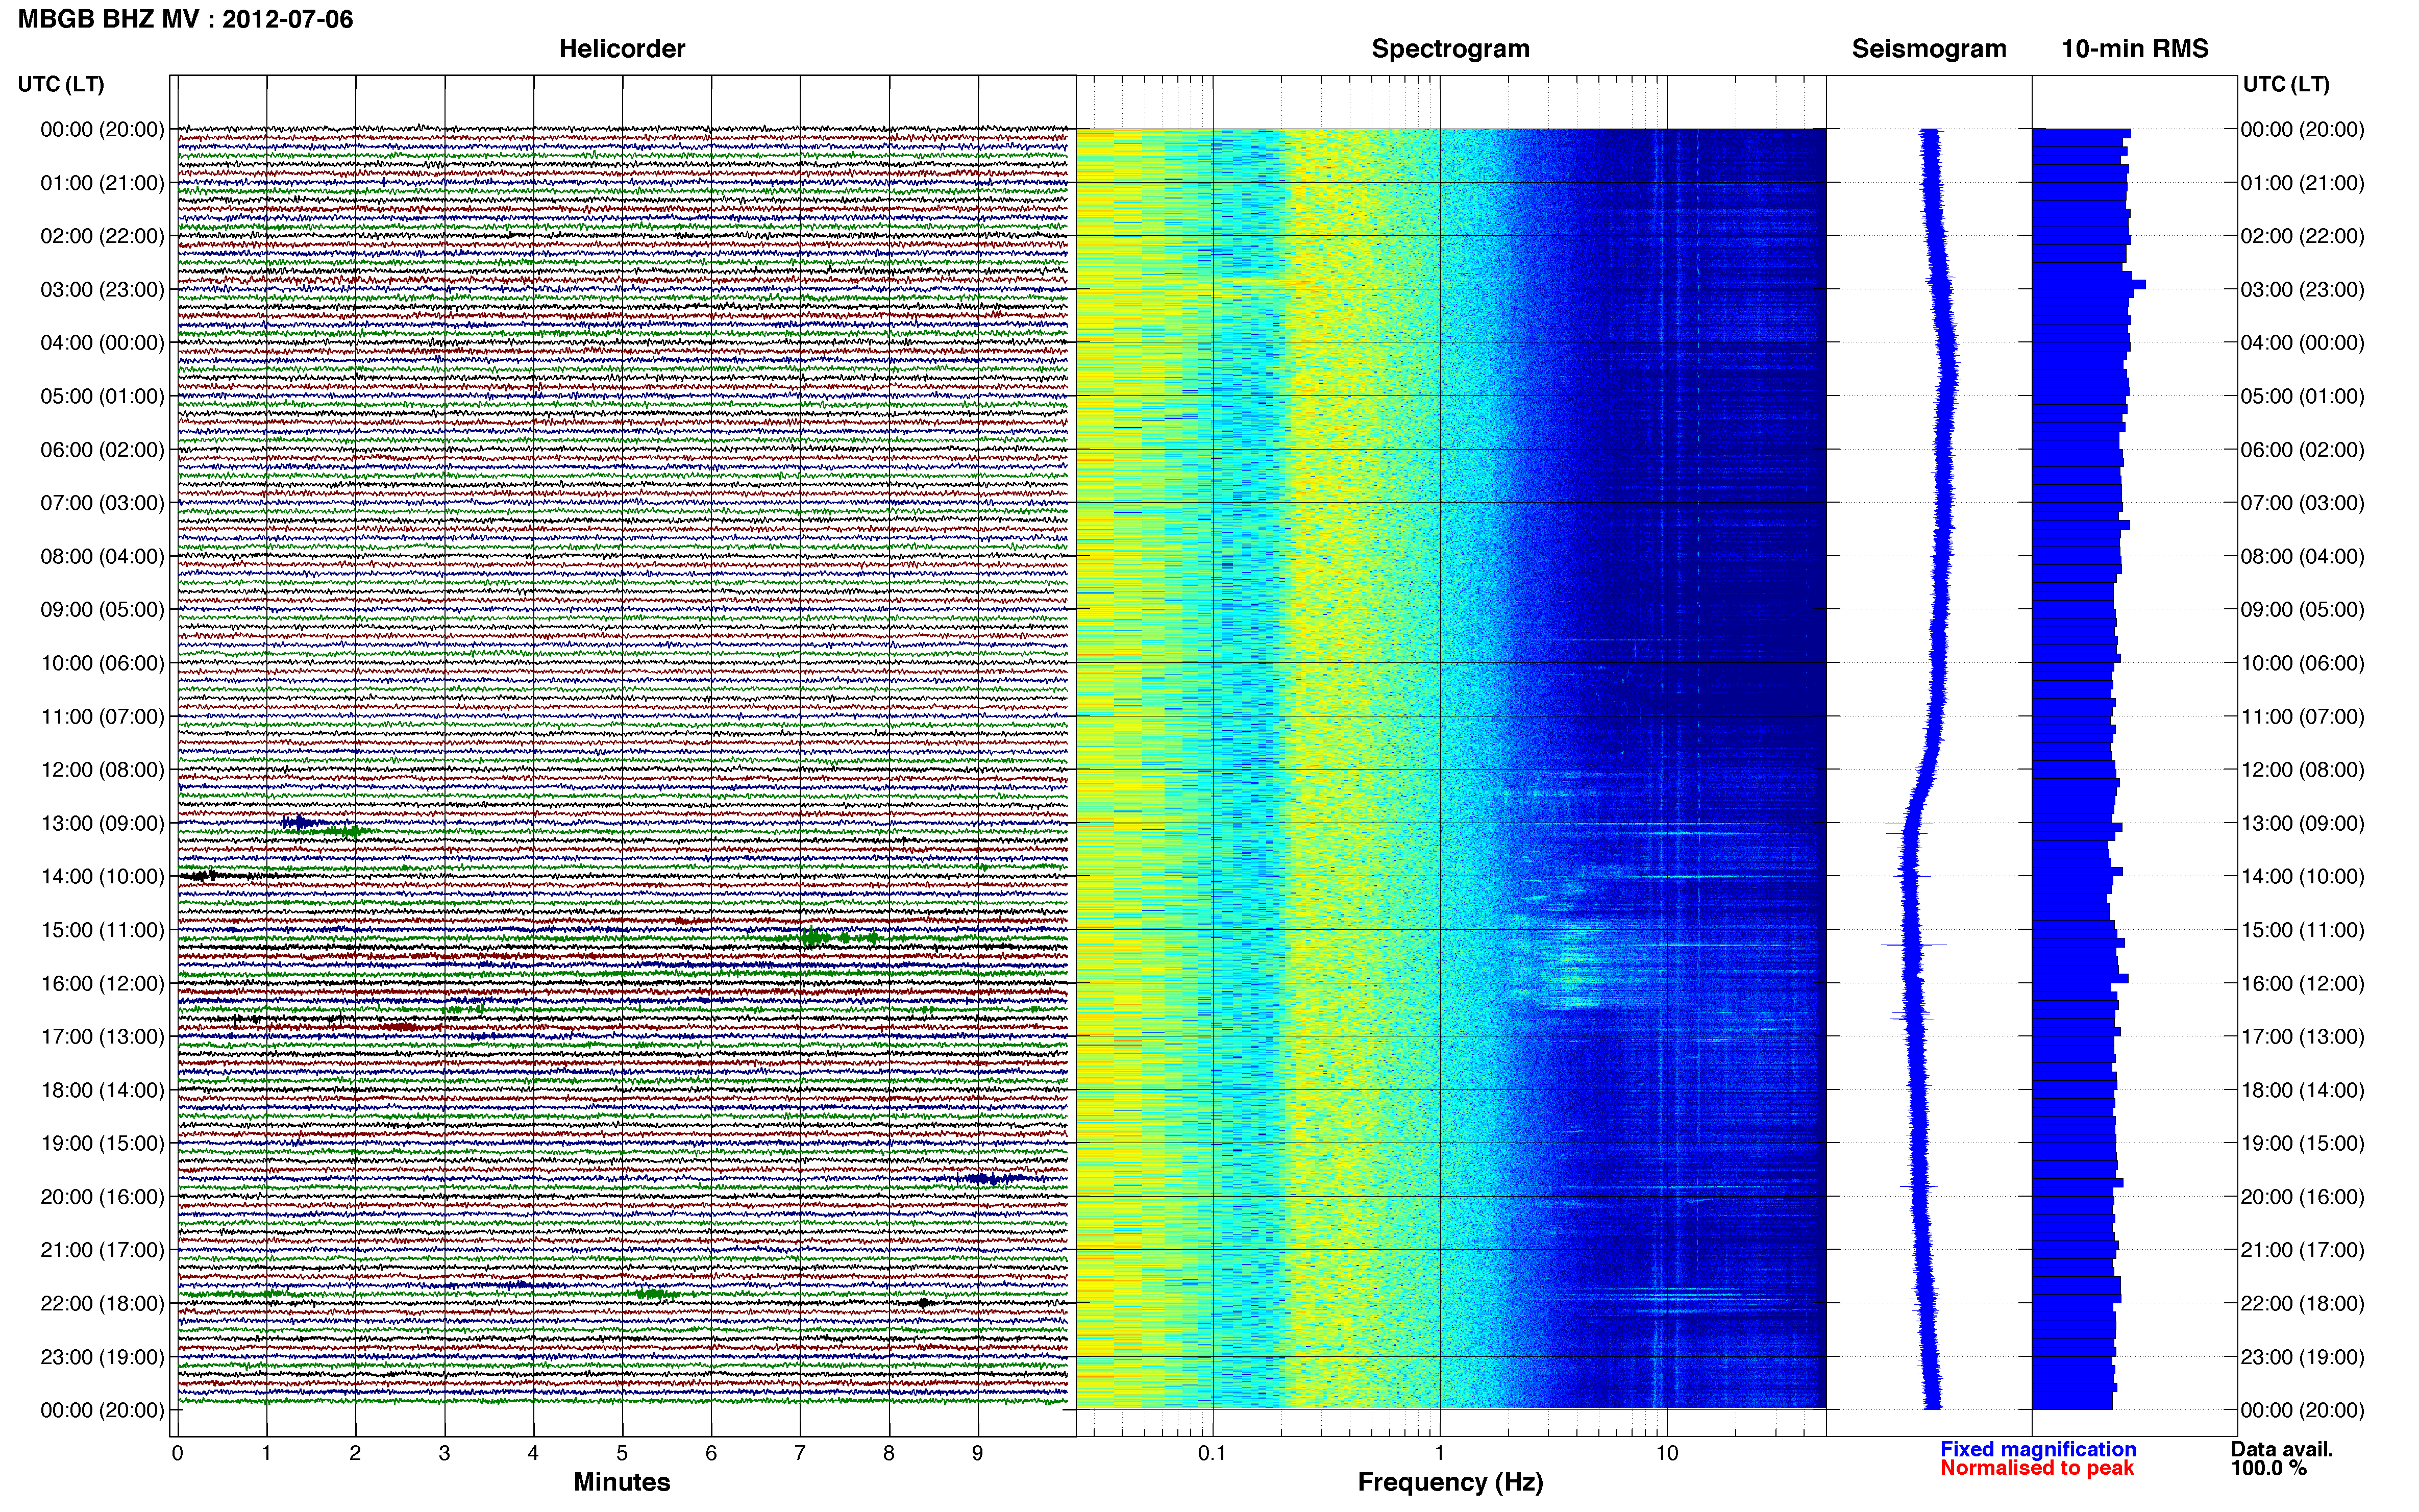Click the '0' tick on the Minutes axis
This screenshot has width=2419, height=1512.
coord(177,1454)
